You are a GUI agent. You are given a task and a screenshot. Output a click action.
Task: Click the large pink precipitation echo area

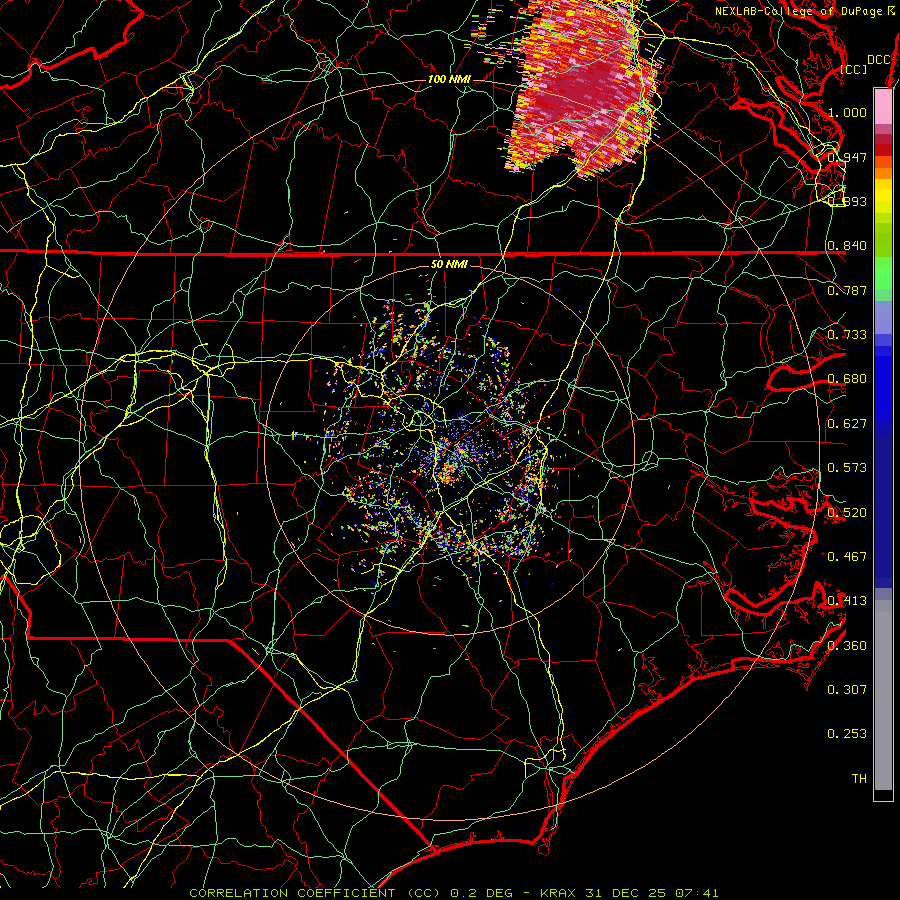coord(583,89)
